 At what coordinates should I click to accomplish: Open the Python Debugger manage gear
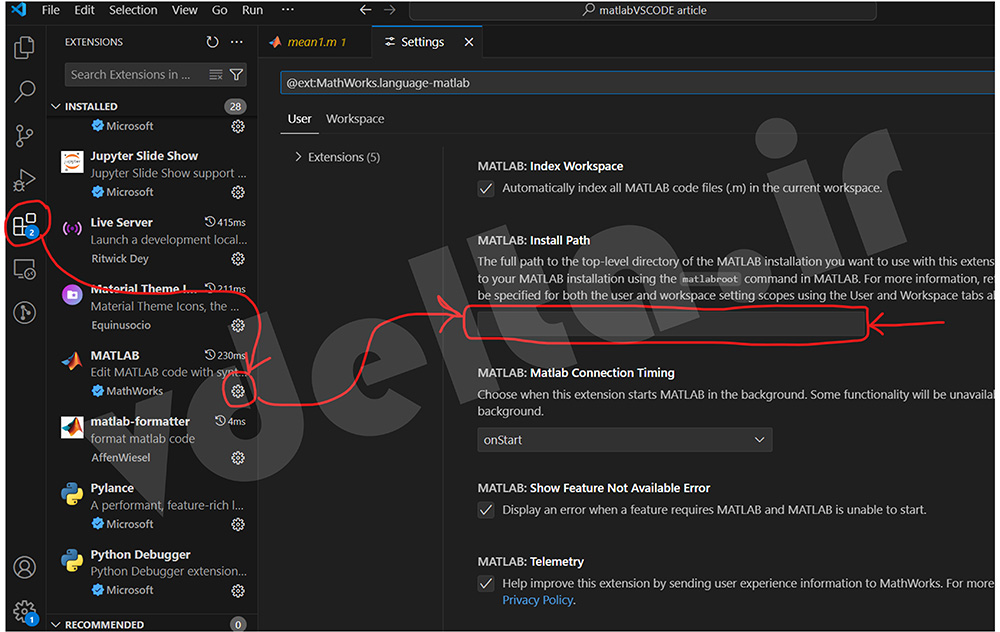click(x=238, y=591)
